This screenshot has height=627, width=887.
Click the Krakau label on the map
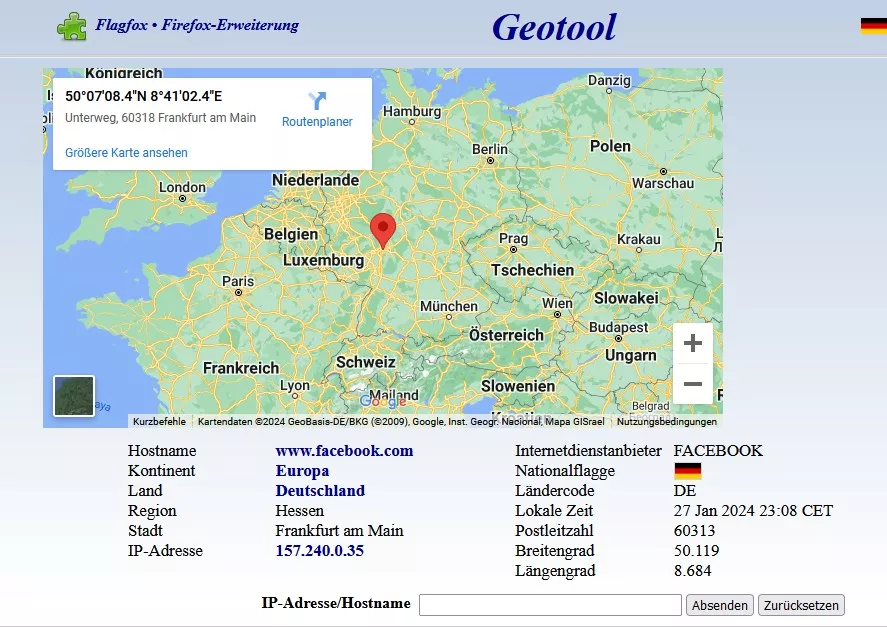[639, 239]
